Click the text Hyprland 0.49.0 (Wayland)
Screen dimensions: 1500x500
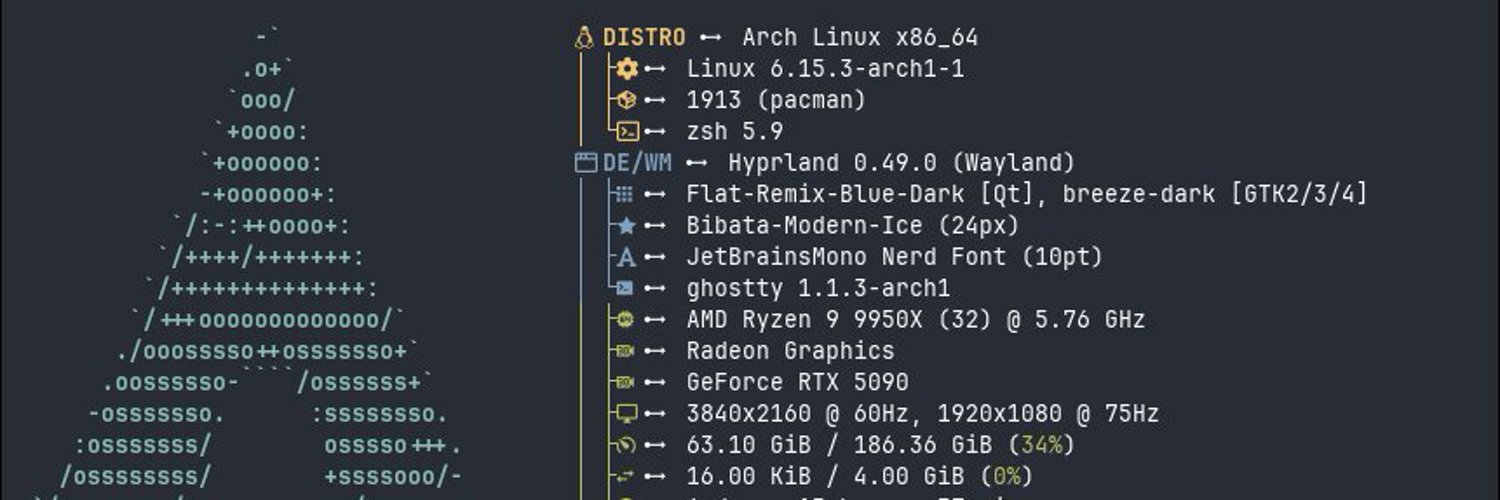coord(902,163)
